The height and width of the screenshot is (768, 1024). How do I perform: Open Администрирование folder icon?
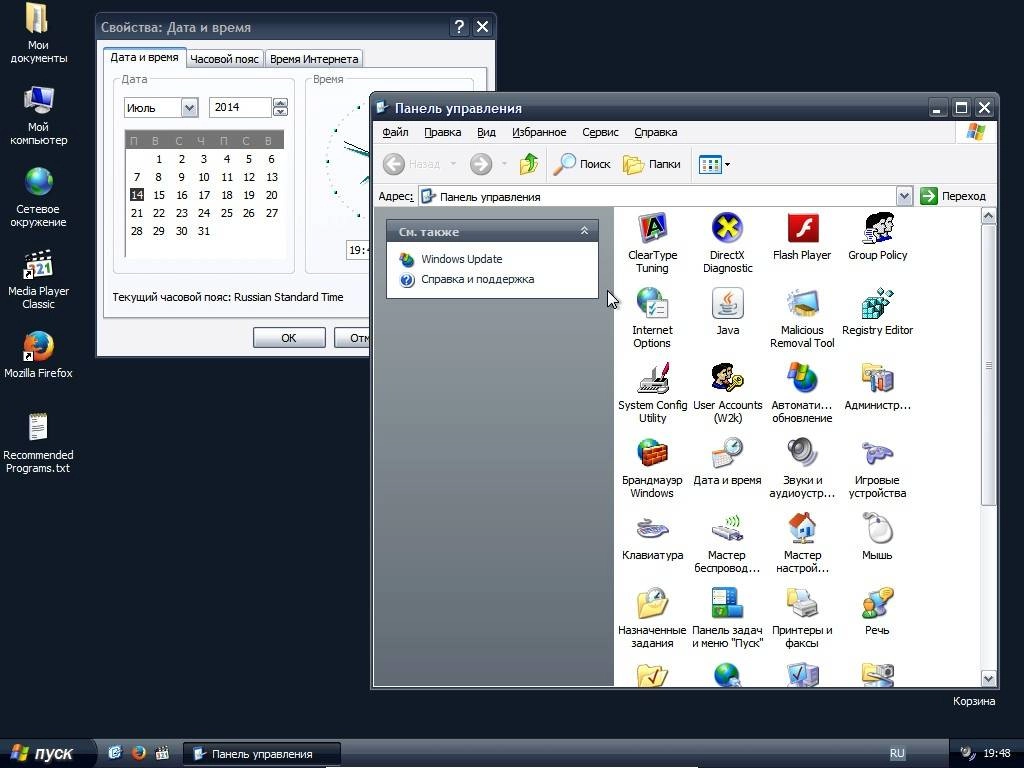click(x=877, y=387)
